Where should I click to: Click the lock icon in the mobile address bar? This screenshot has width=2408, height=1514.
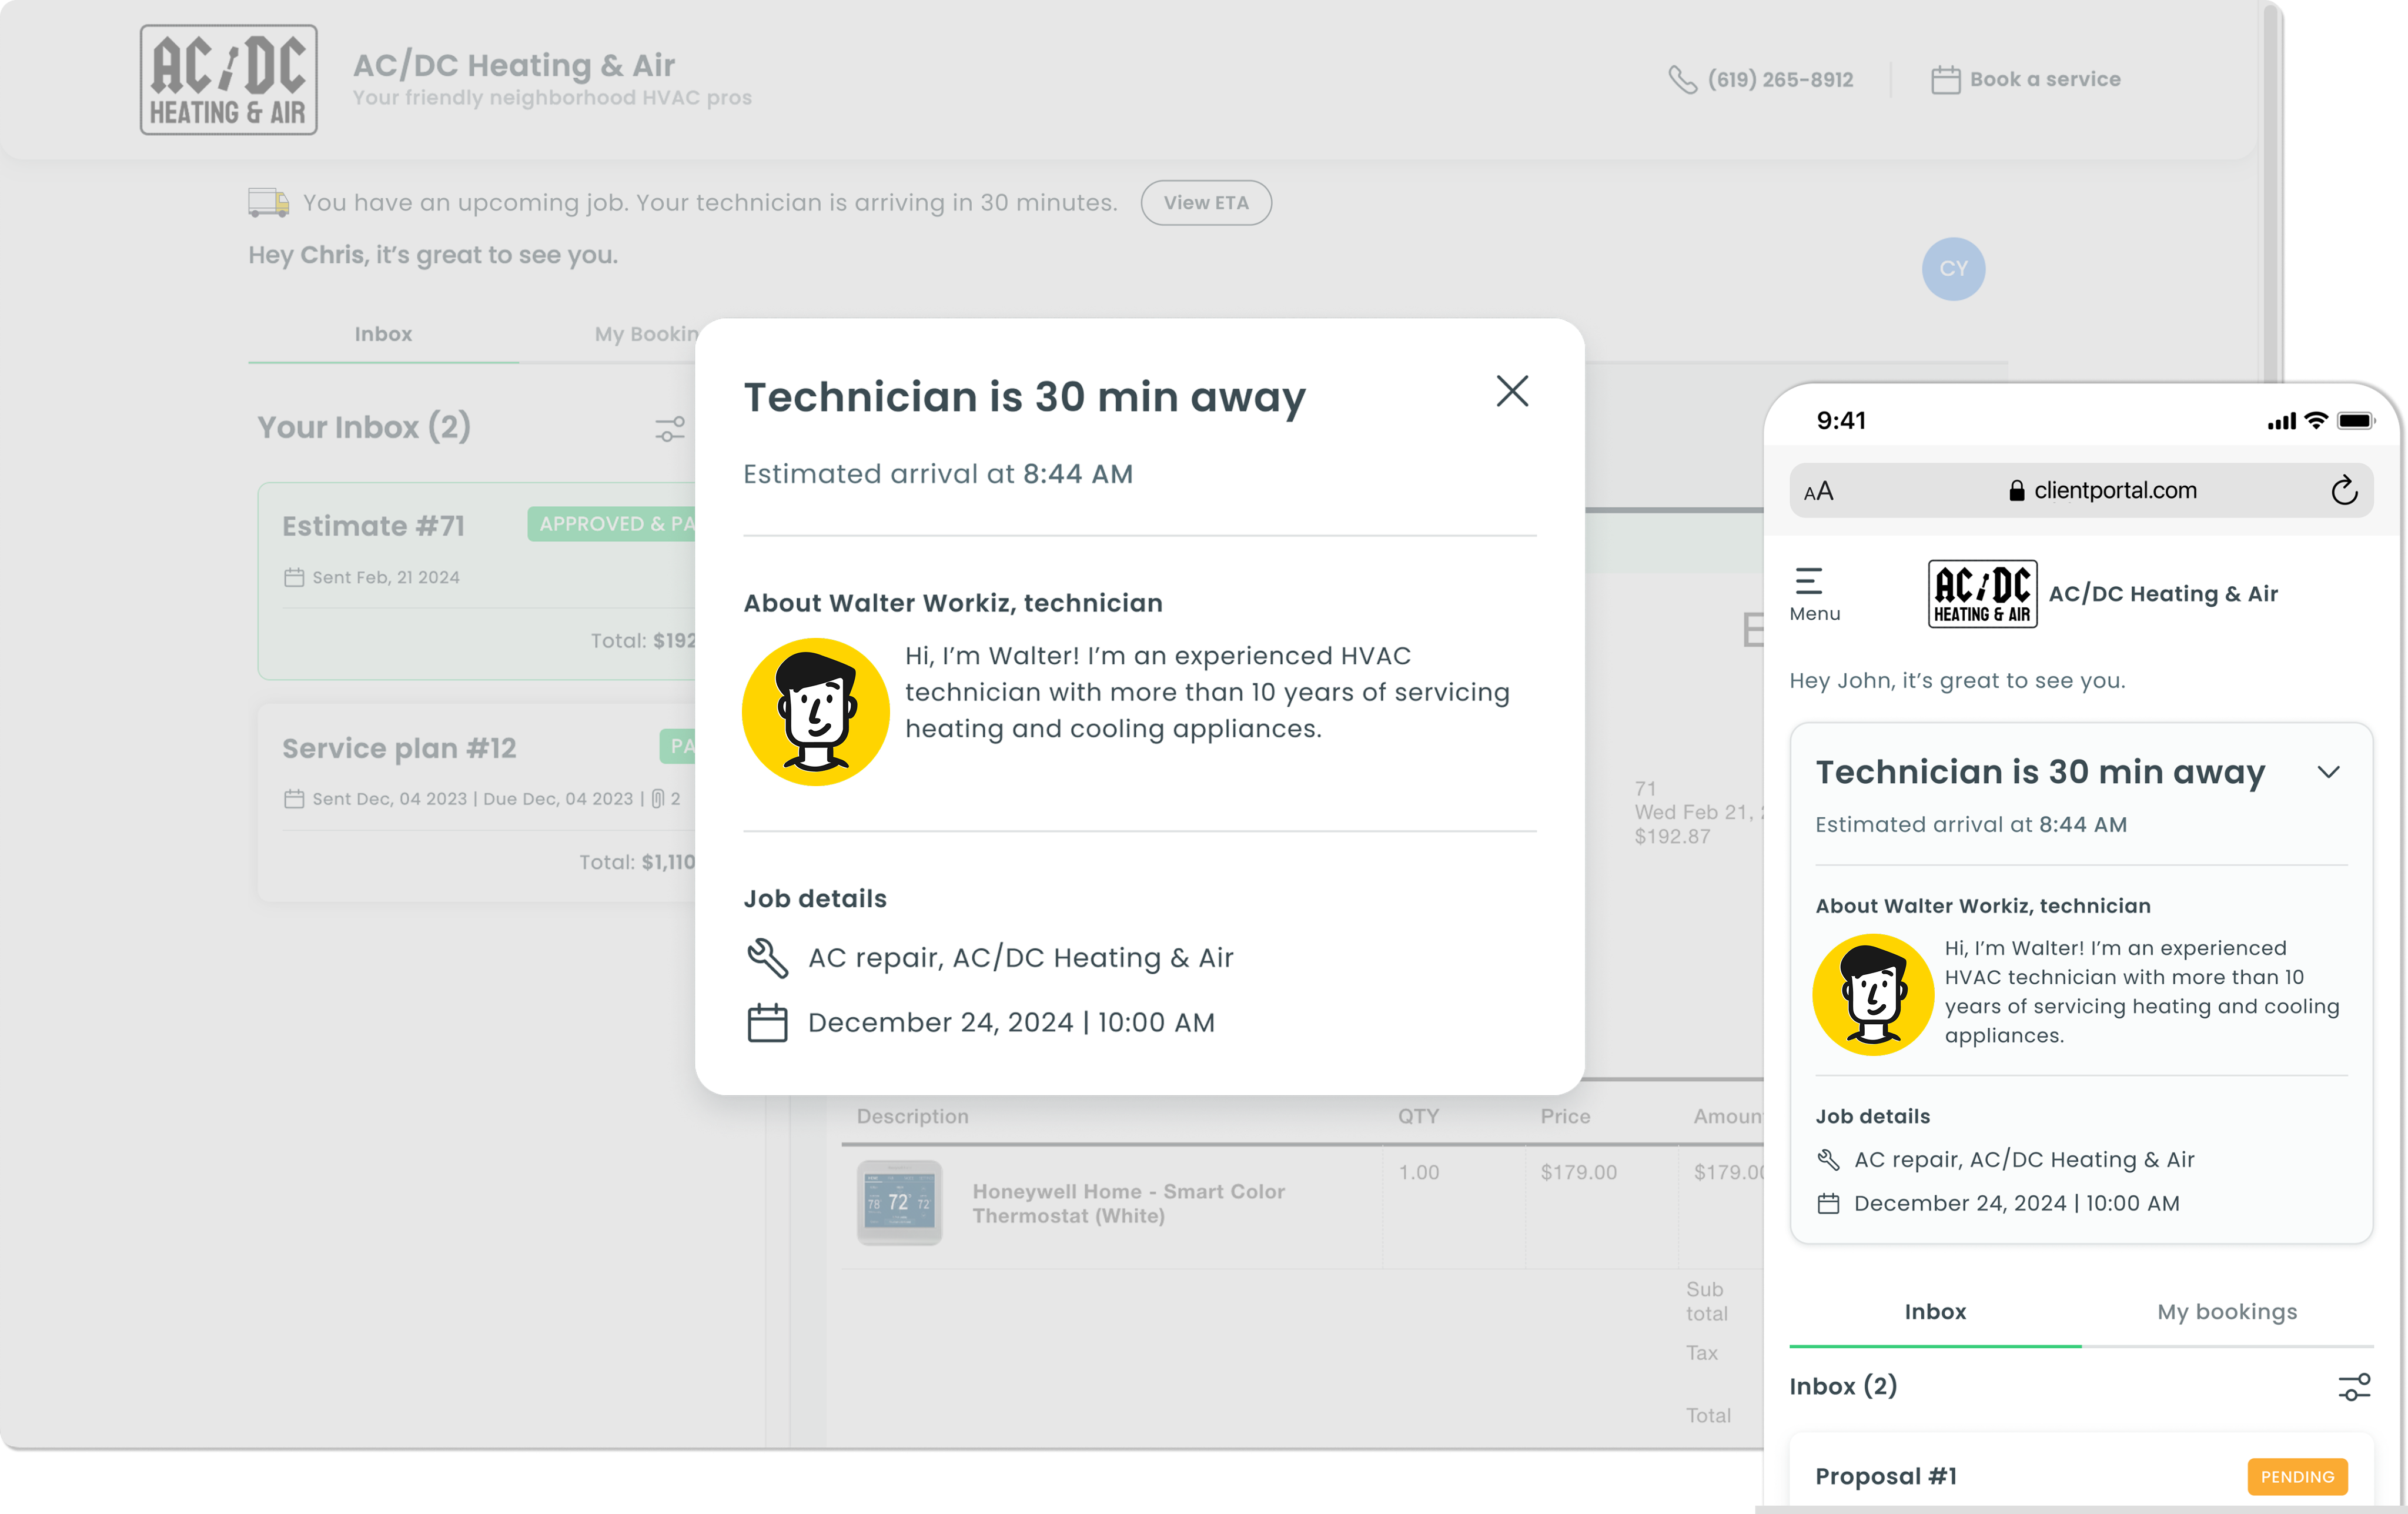[x=2017, y=491]
